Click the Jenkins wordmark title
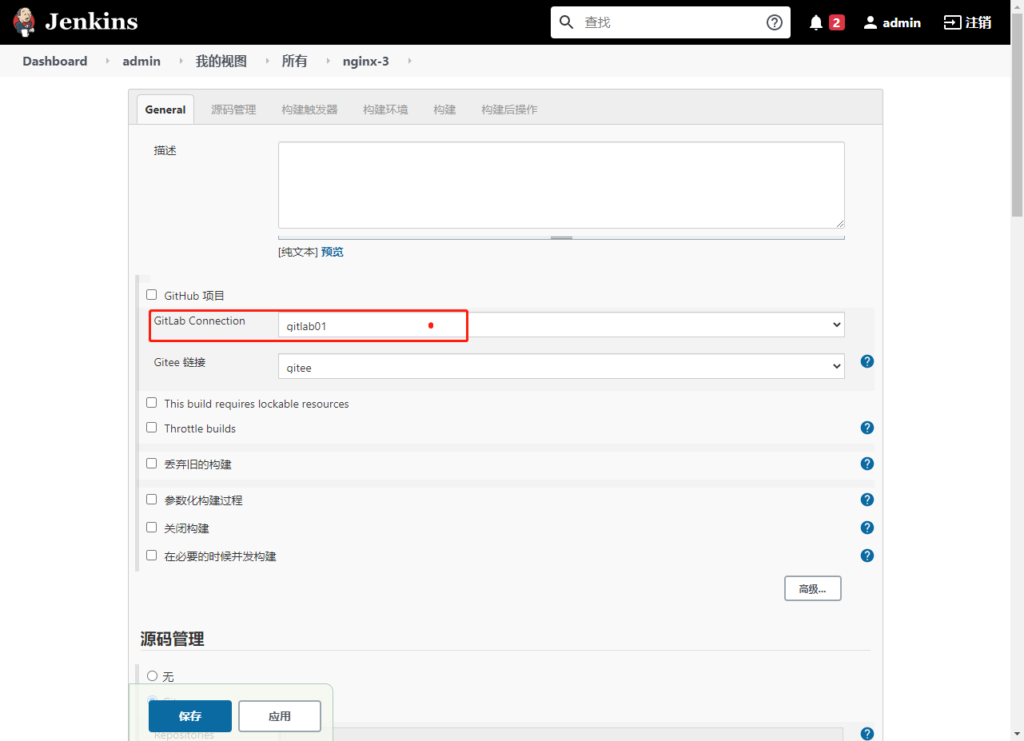The width and height of the screenshot is (1024, 741). click(x=91, y=22)
